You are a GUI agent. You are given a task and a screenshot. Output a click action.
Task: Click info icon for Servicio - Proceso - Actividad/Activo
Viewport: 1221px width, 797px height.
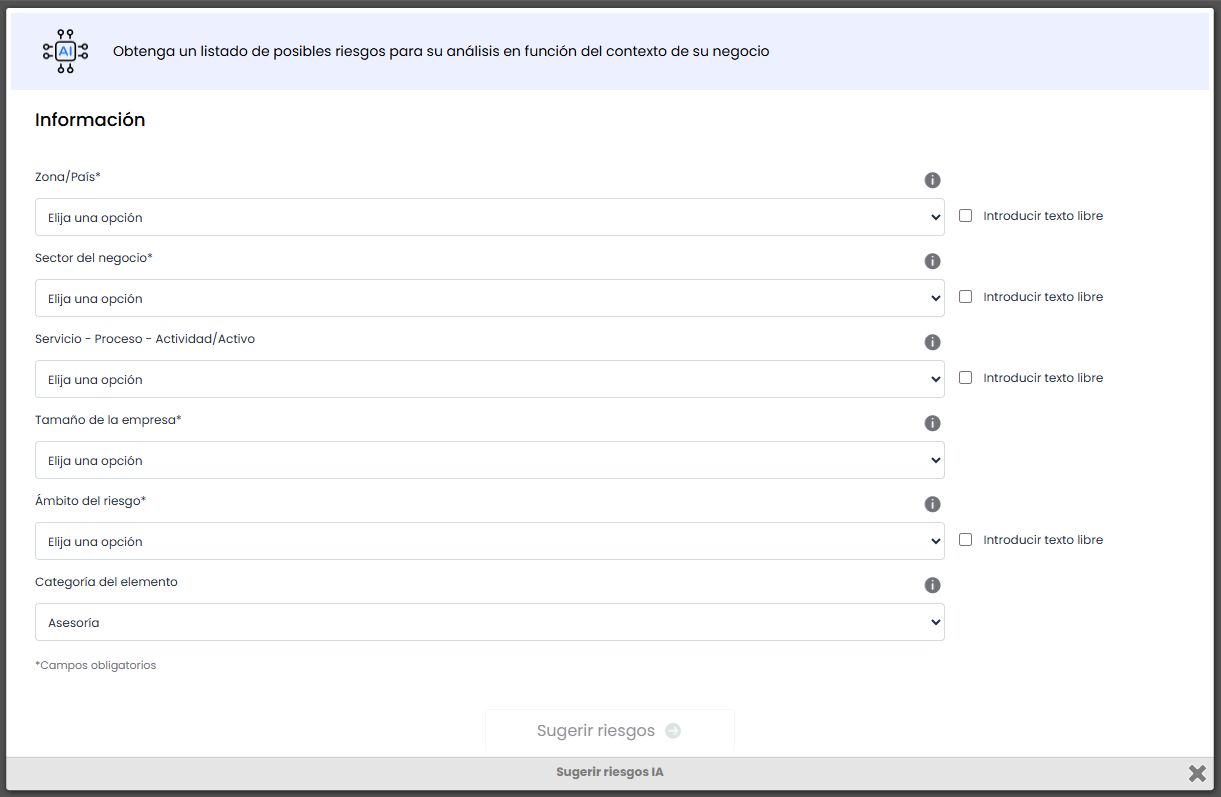click(932, 342)
